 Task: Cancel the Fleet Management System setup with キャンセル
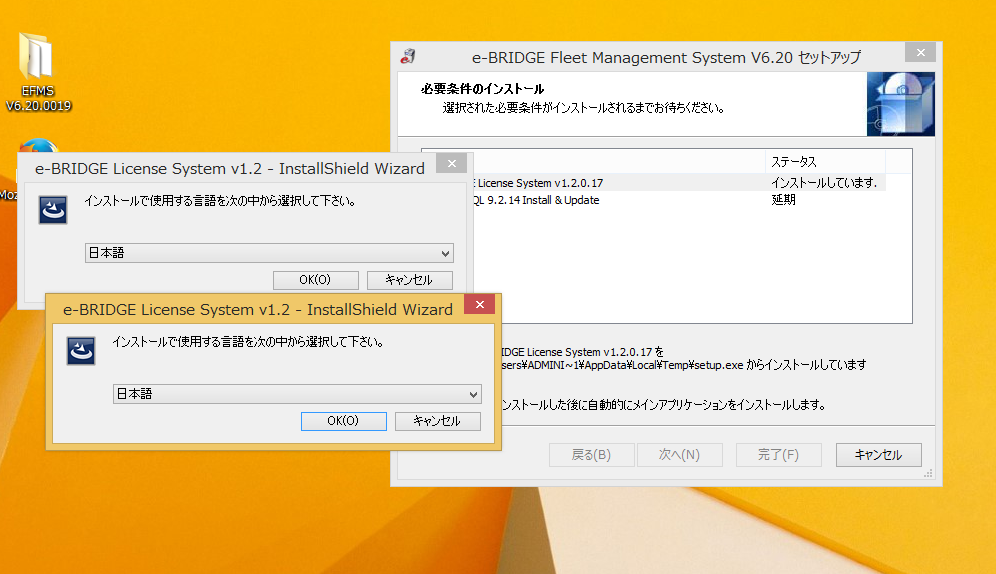pos(878,455)
